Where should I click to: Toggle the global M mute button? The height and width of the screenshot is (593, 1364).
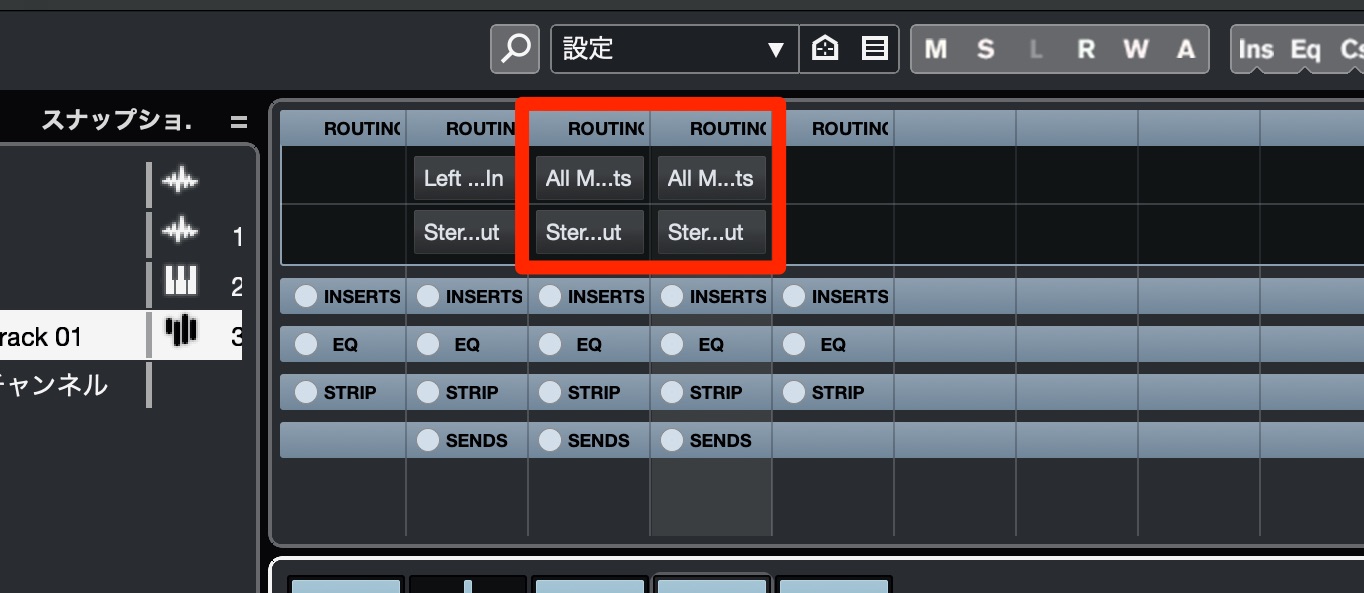pos(936,49)
